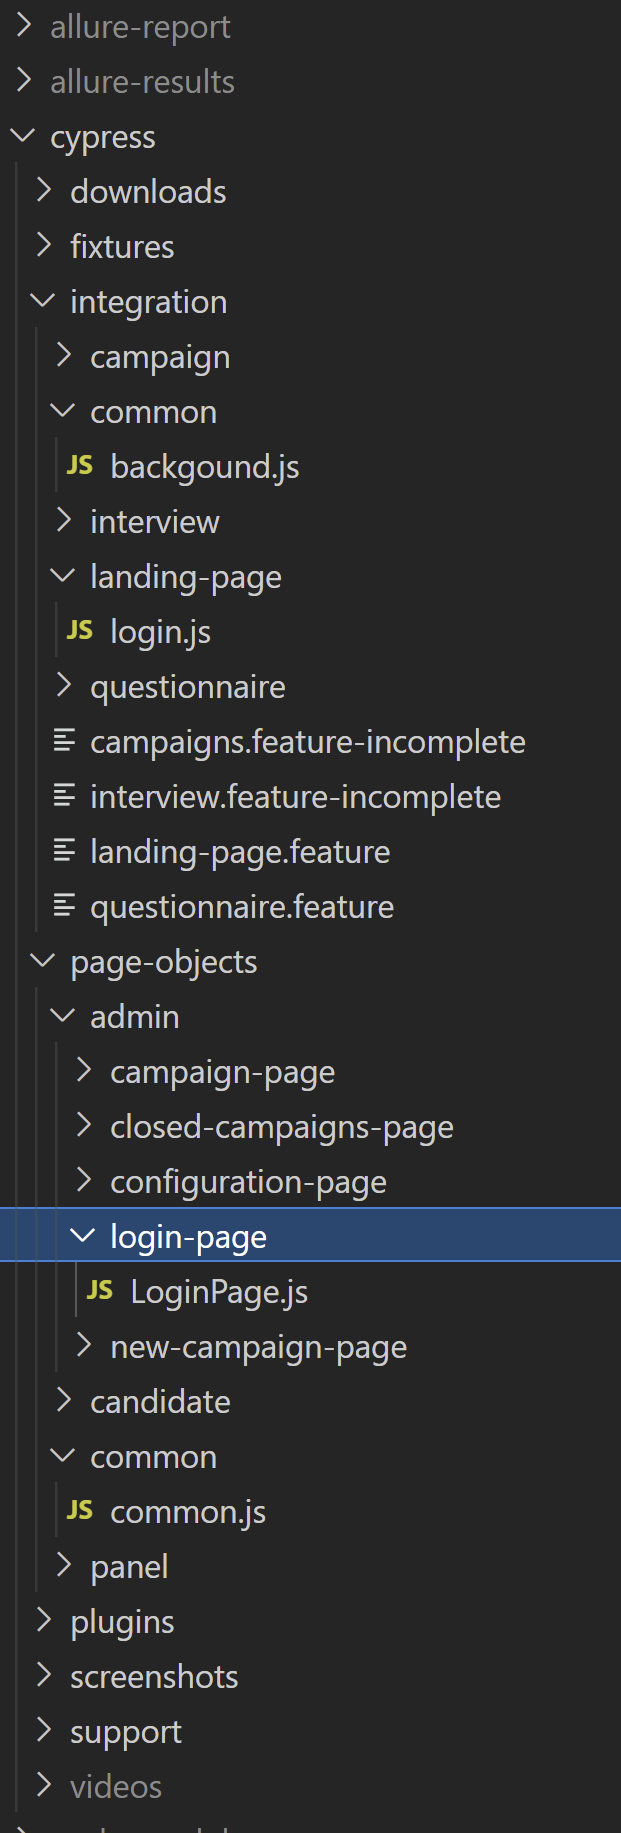Select the allure-results folder

142,82
